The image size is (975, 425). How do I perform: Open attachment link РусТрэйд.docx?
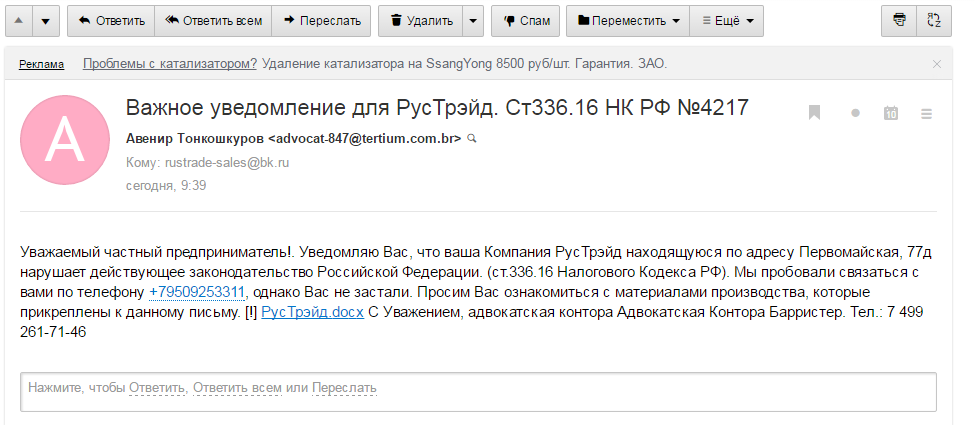coord(312,312)
